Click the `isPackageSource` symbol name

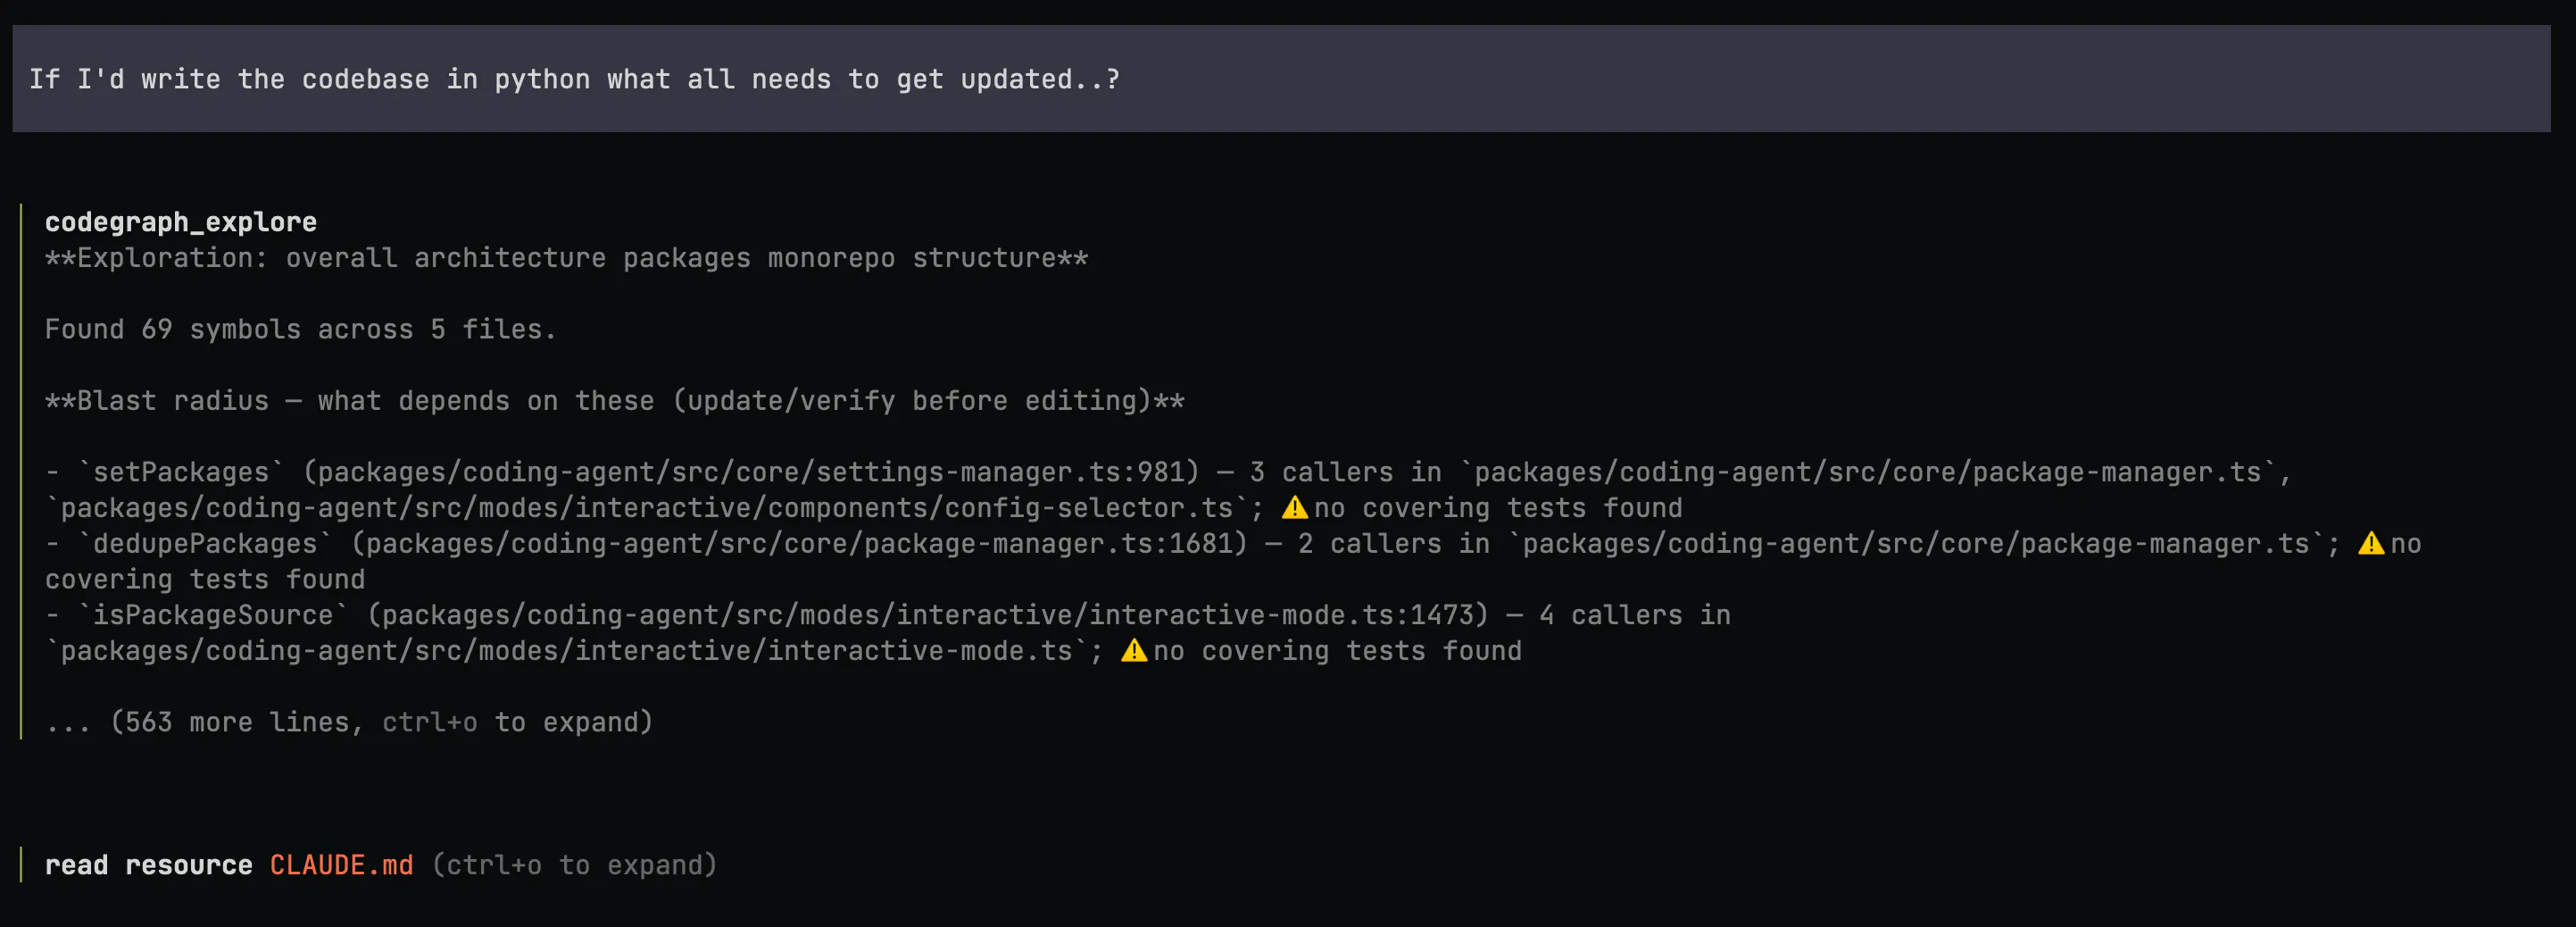coord(213,615)
